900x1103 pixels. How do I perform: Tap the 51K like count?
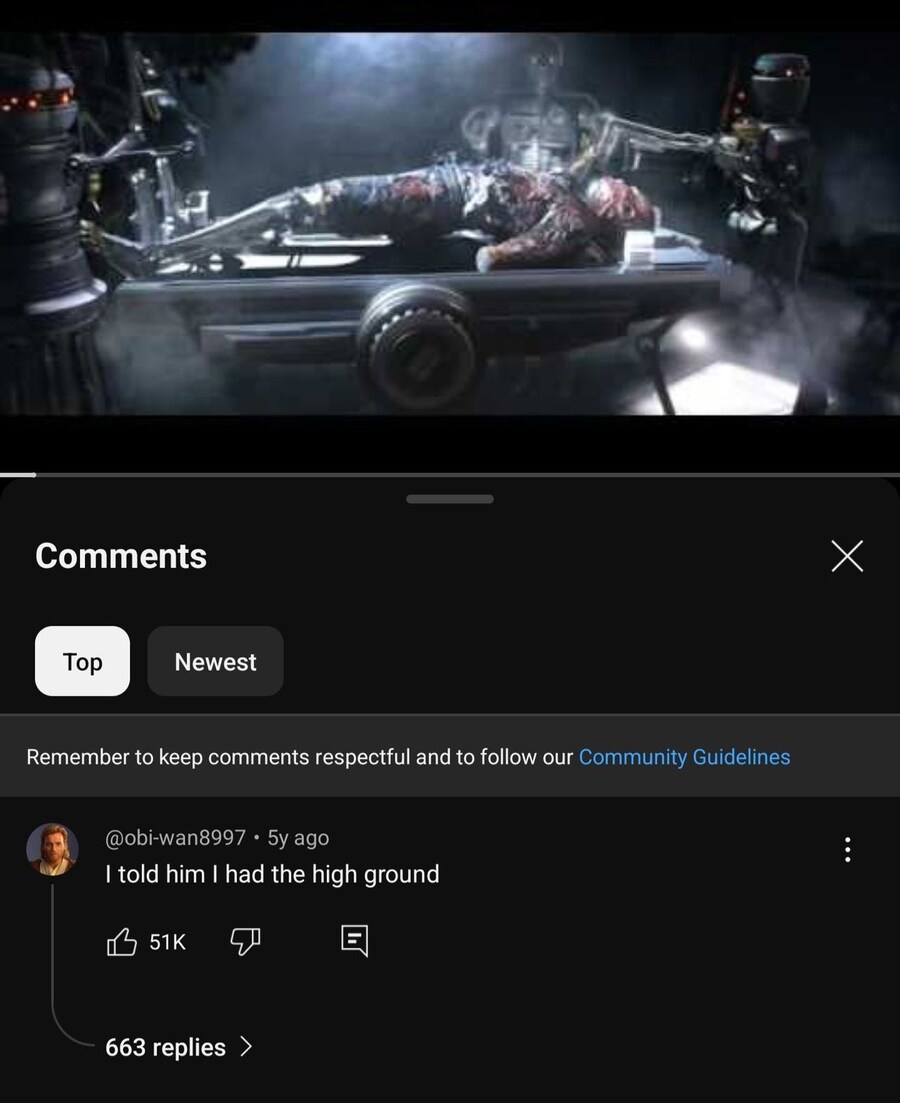coord(167,942)
